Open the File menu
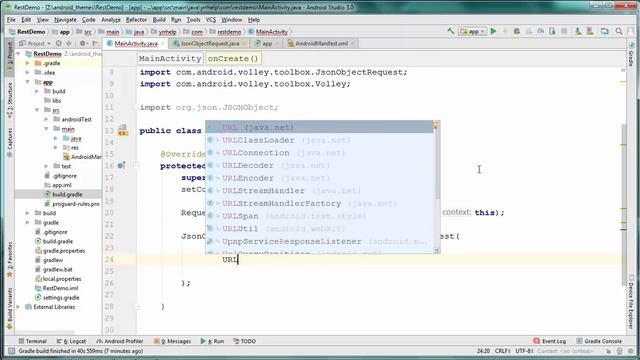Screen dimensions: 640x360 click(x=11, y=20)
